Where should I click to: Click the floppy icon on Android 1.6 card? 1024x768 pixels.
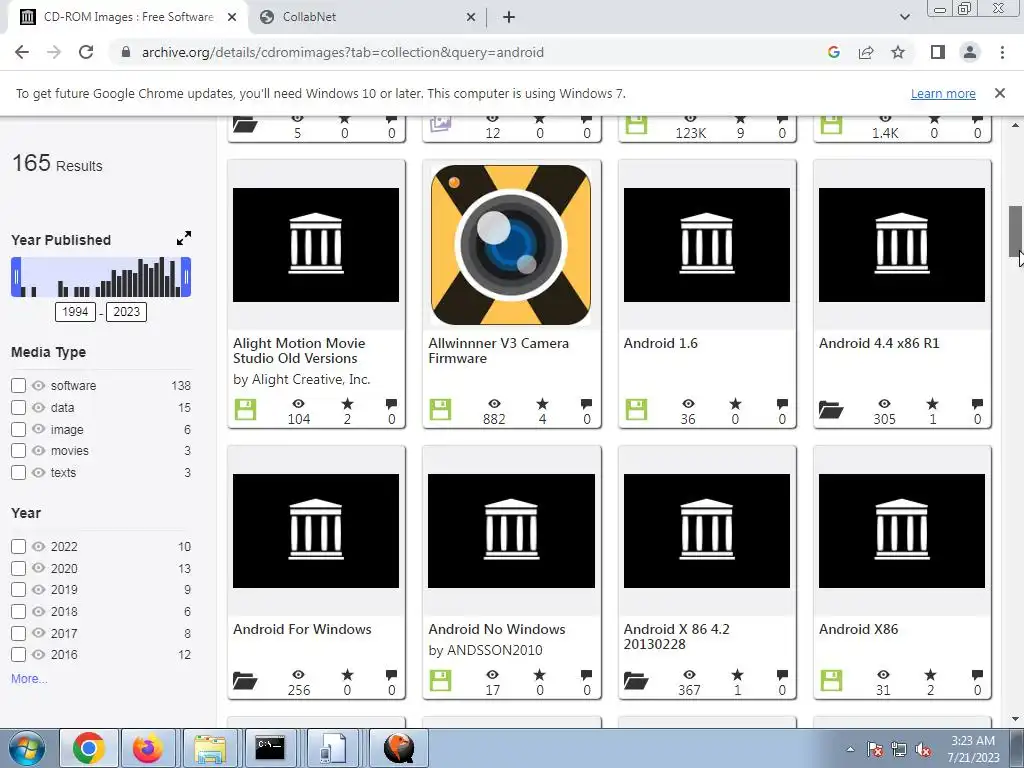click(636, 410)
